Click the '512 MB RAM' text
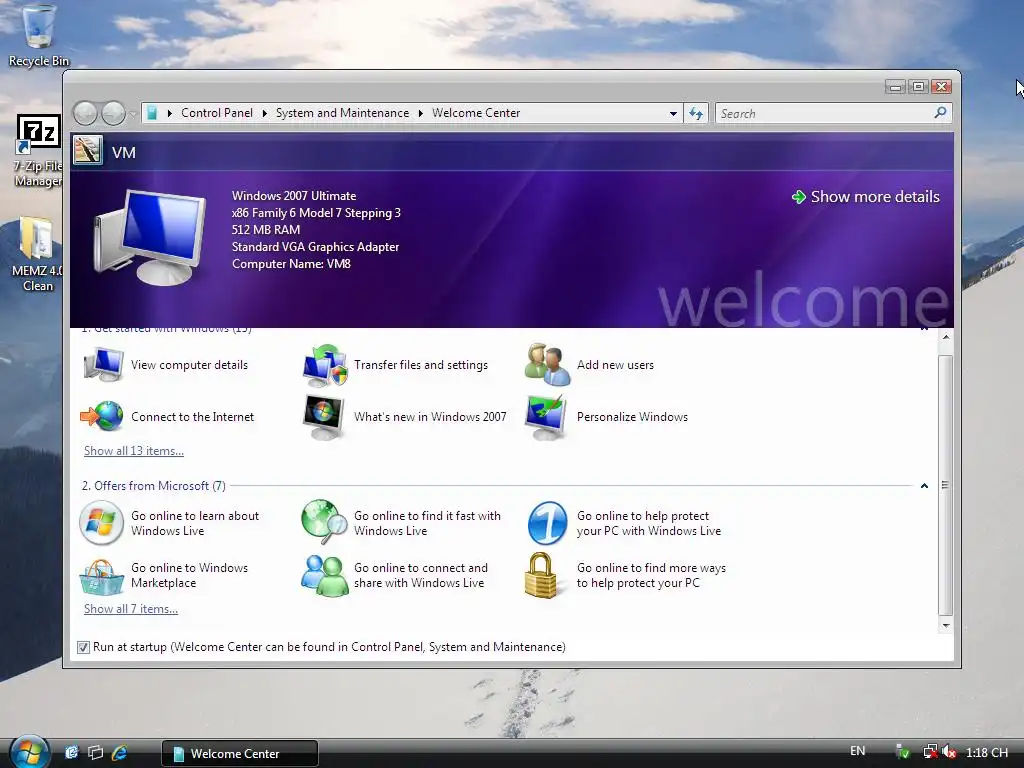Screen dimensions: 1024x768 pos(266,229)
